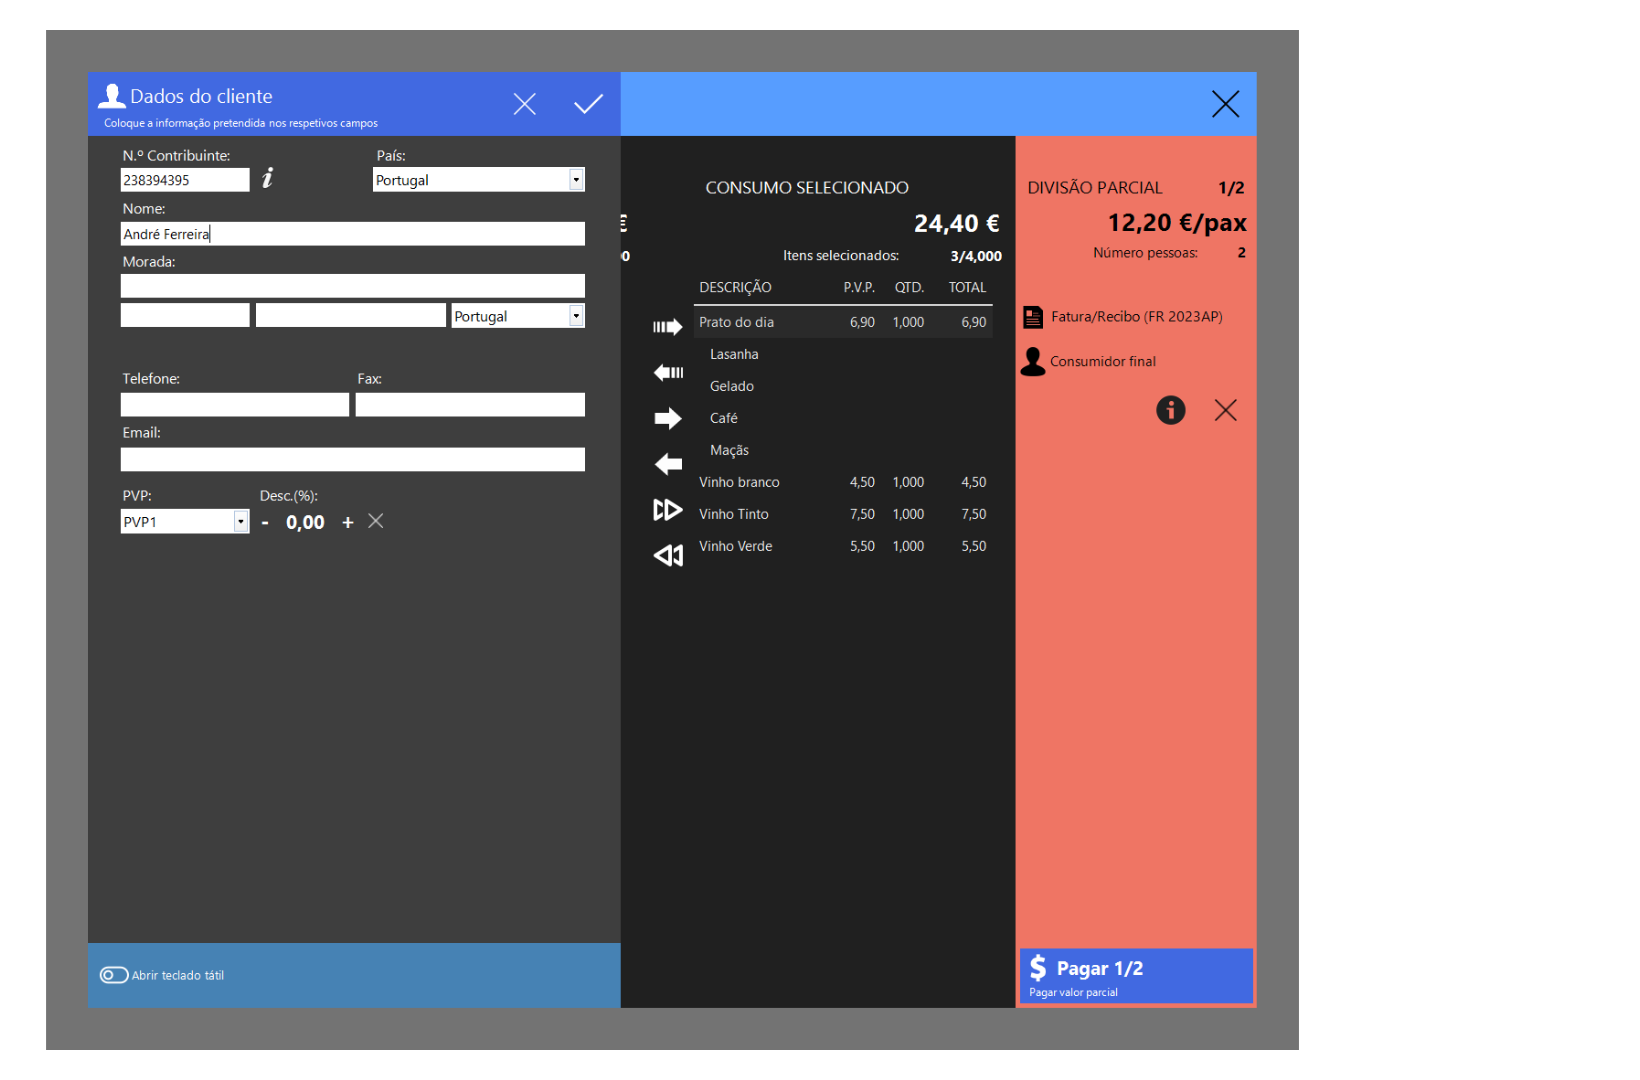The width and height of the screenshot is (1640, 1080).
Task: Click the double right arrow icon
Action: point(667,510)
